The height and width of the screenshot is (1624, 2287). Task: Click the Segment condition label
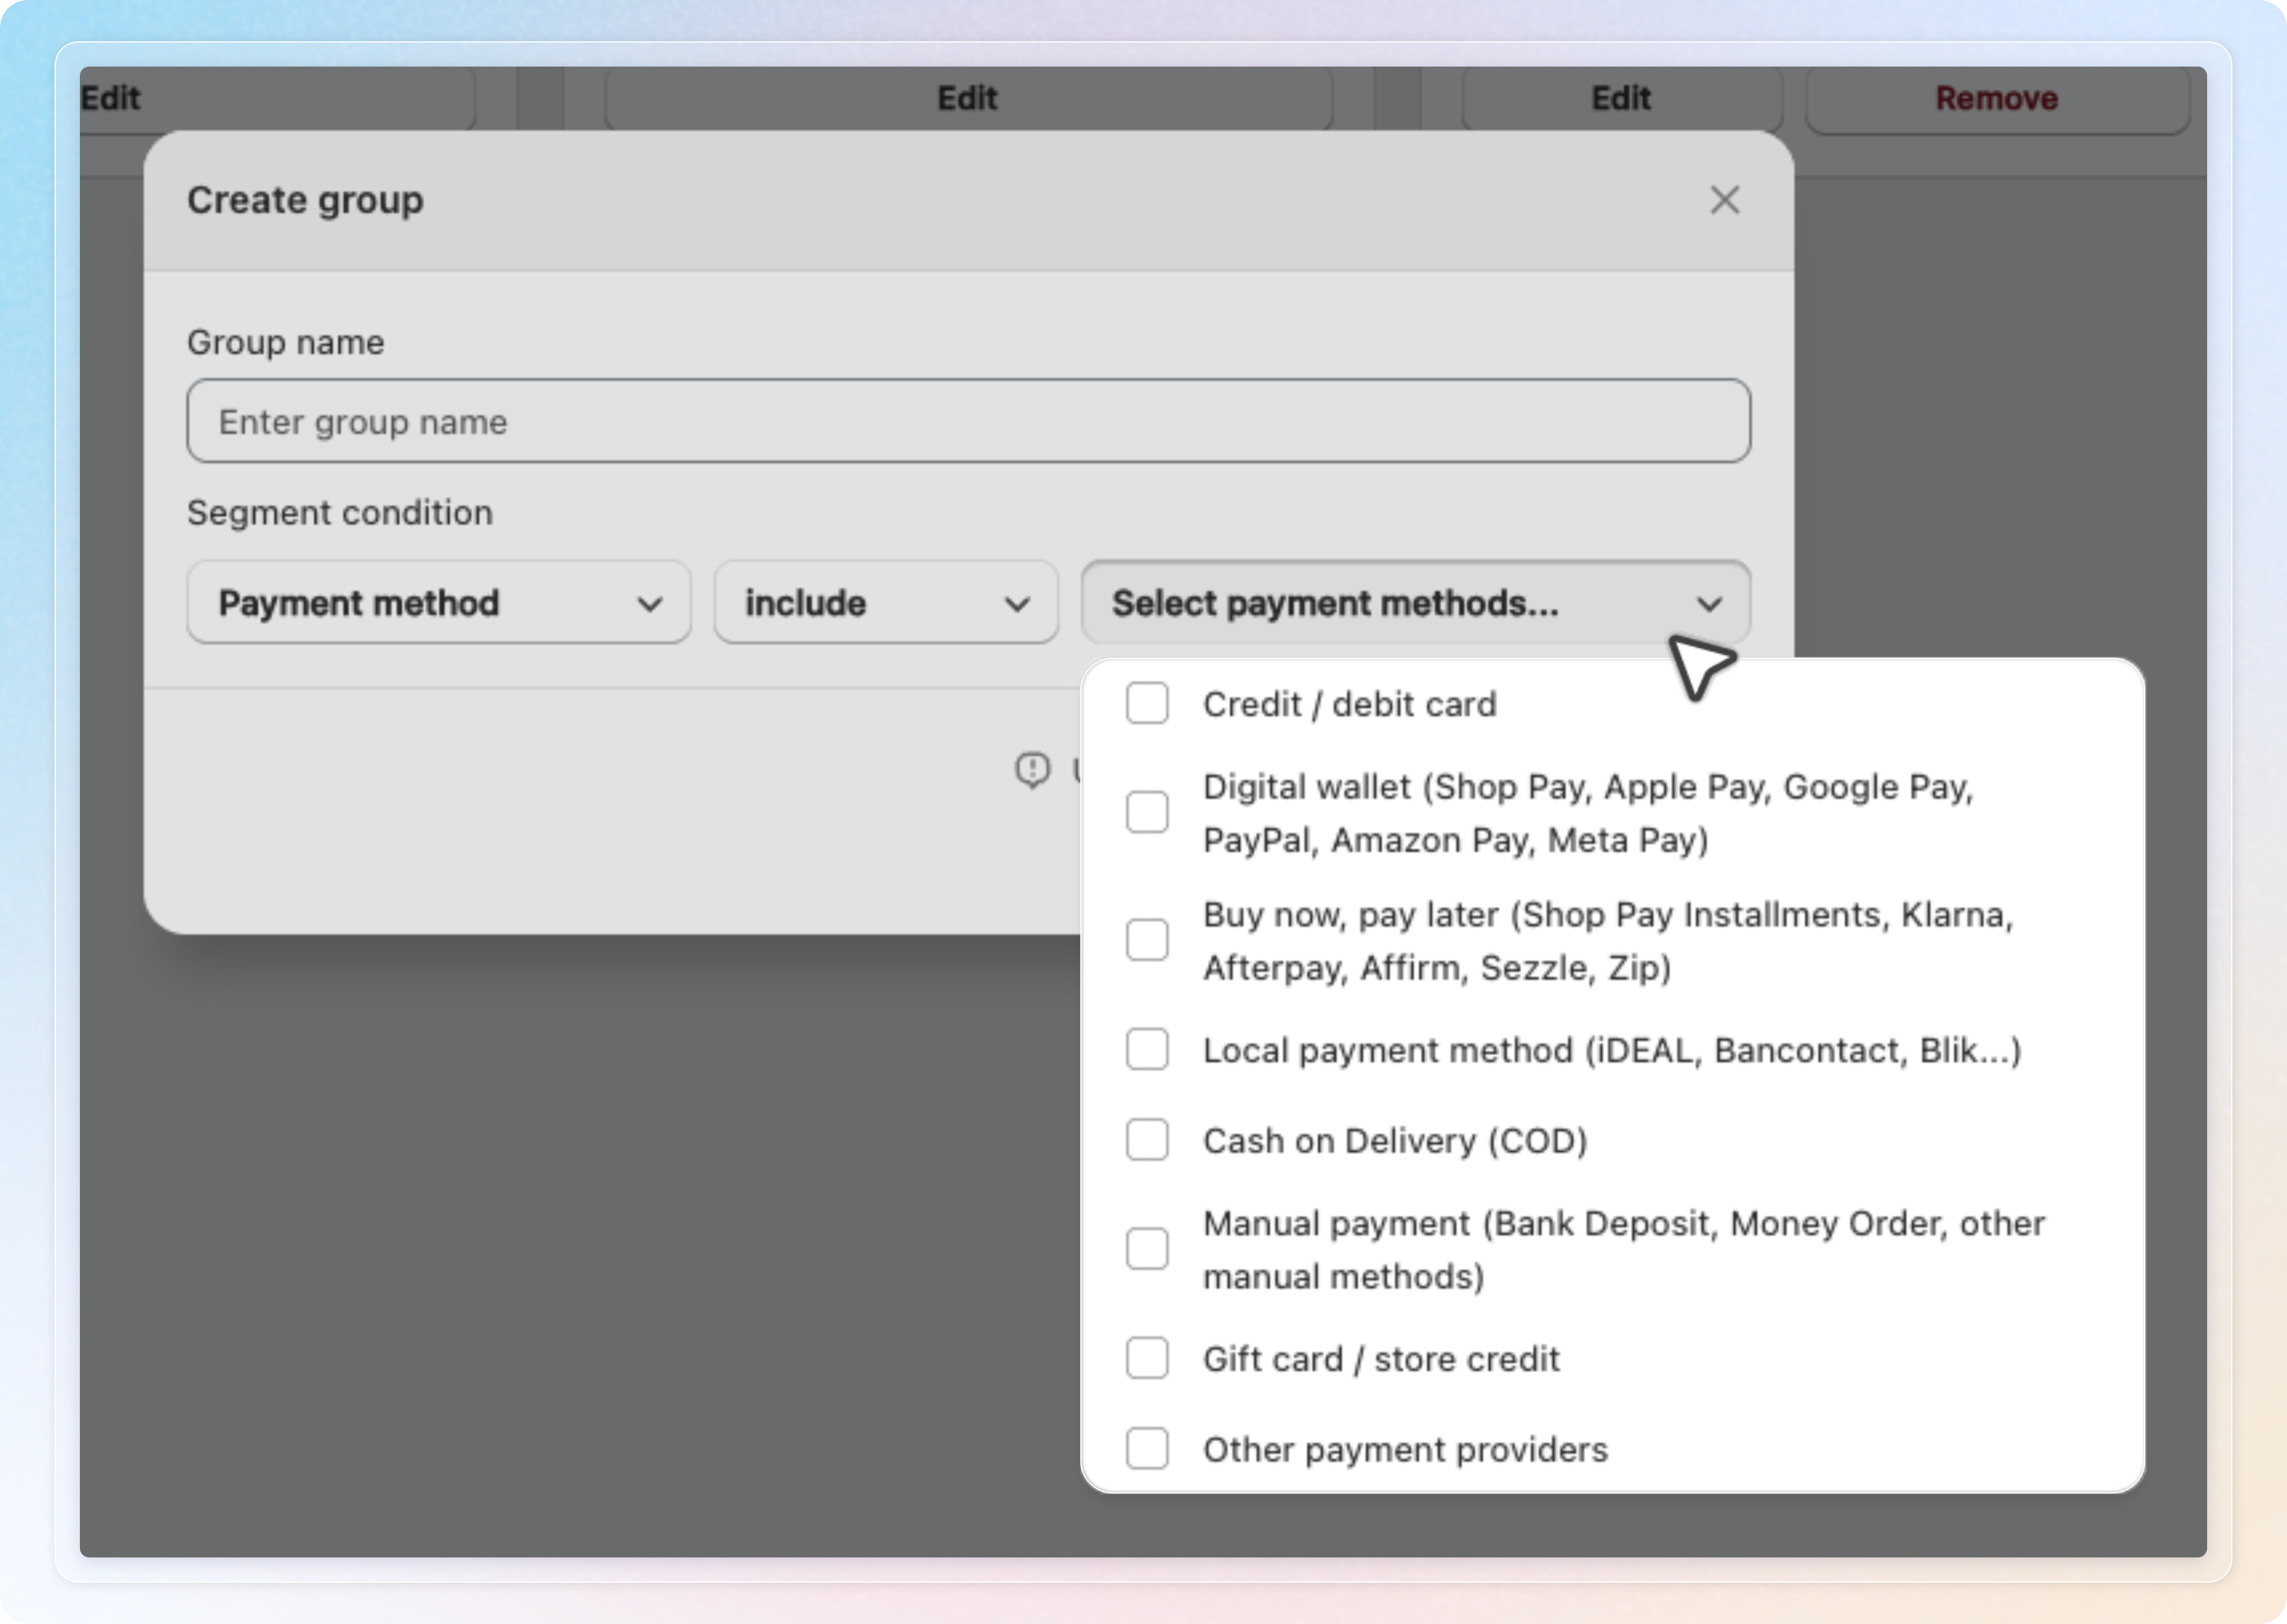click(340, 512)
